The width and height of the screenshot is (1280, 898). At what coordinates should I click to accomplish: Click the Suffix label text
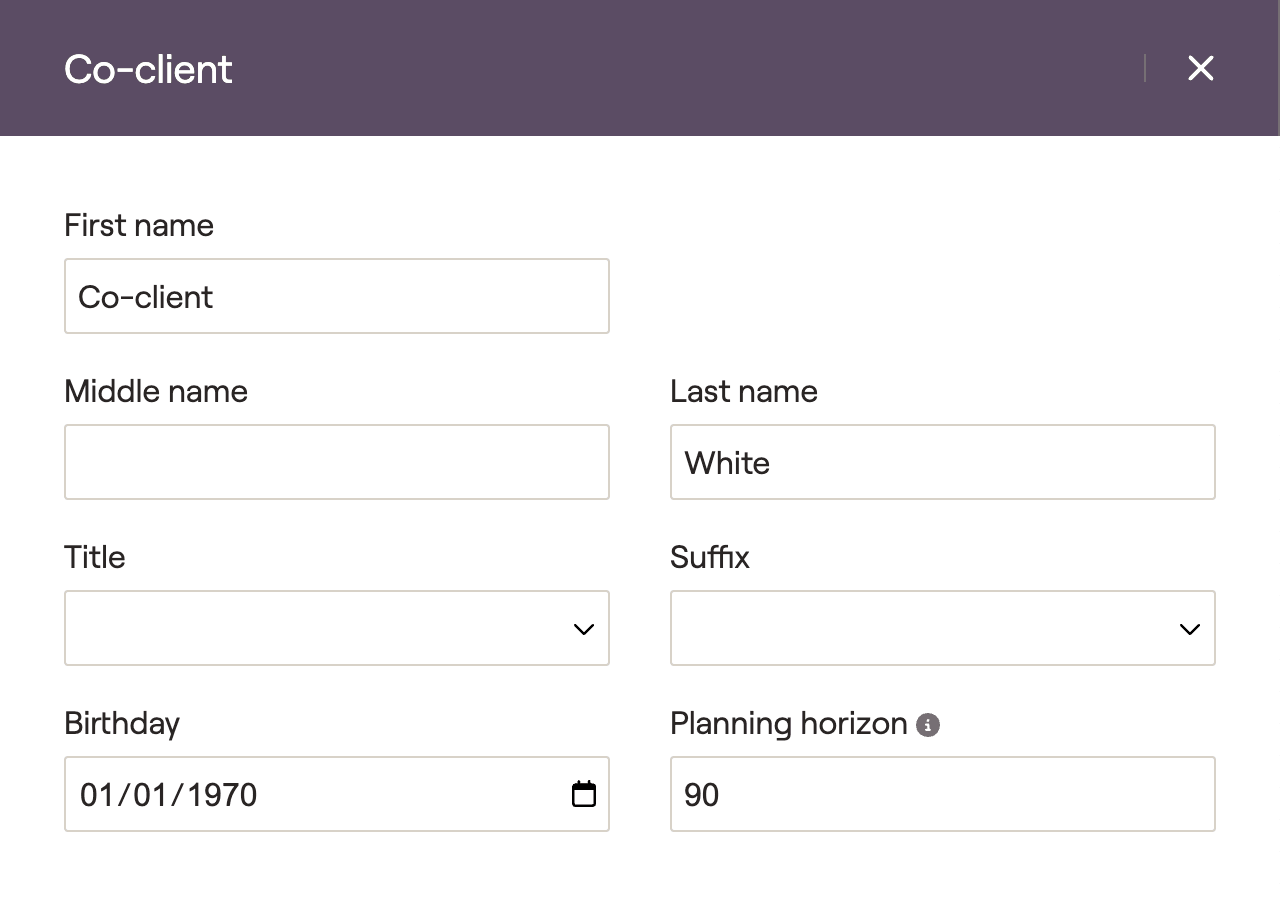(709, 557)
